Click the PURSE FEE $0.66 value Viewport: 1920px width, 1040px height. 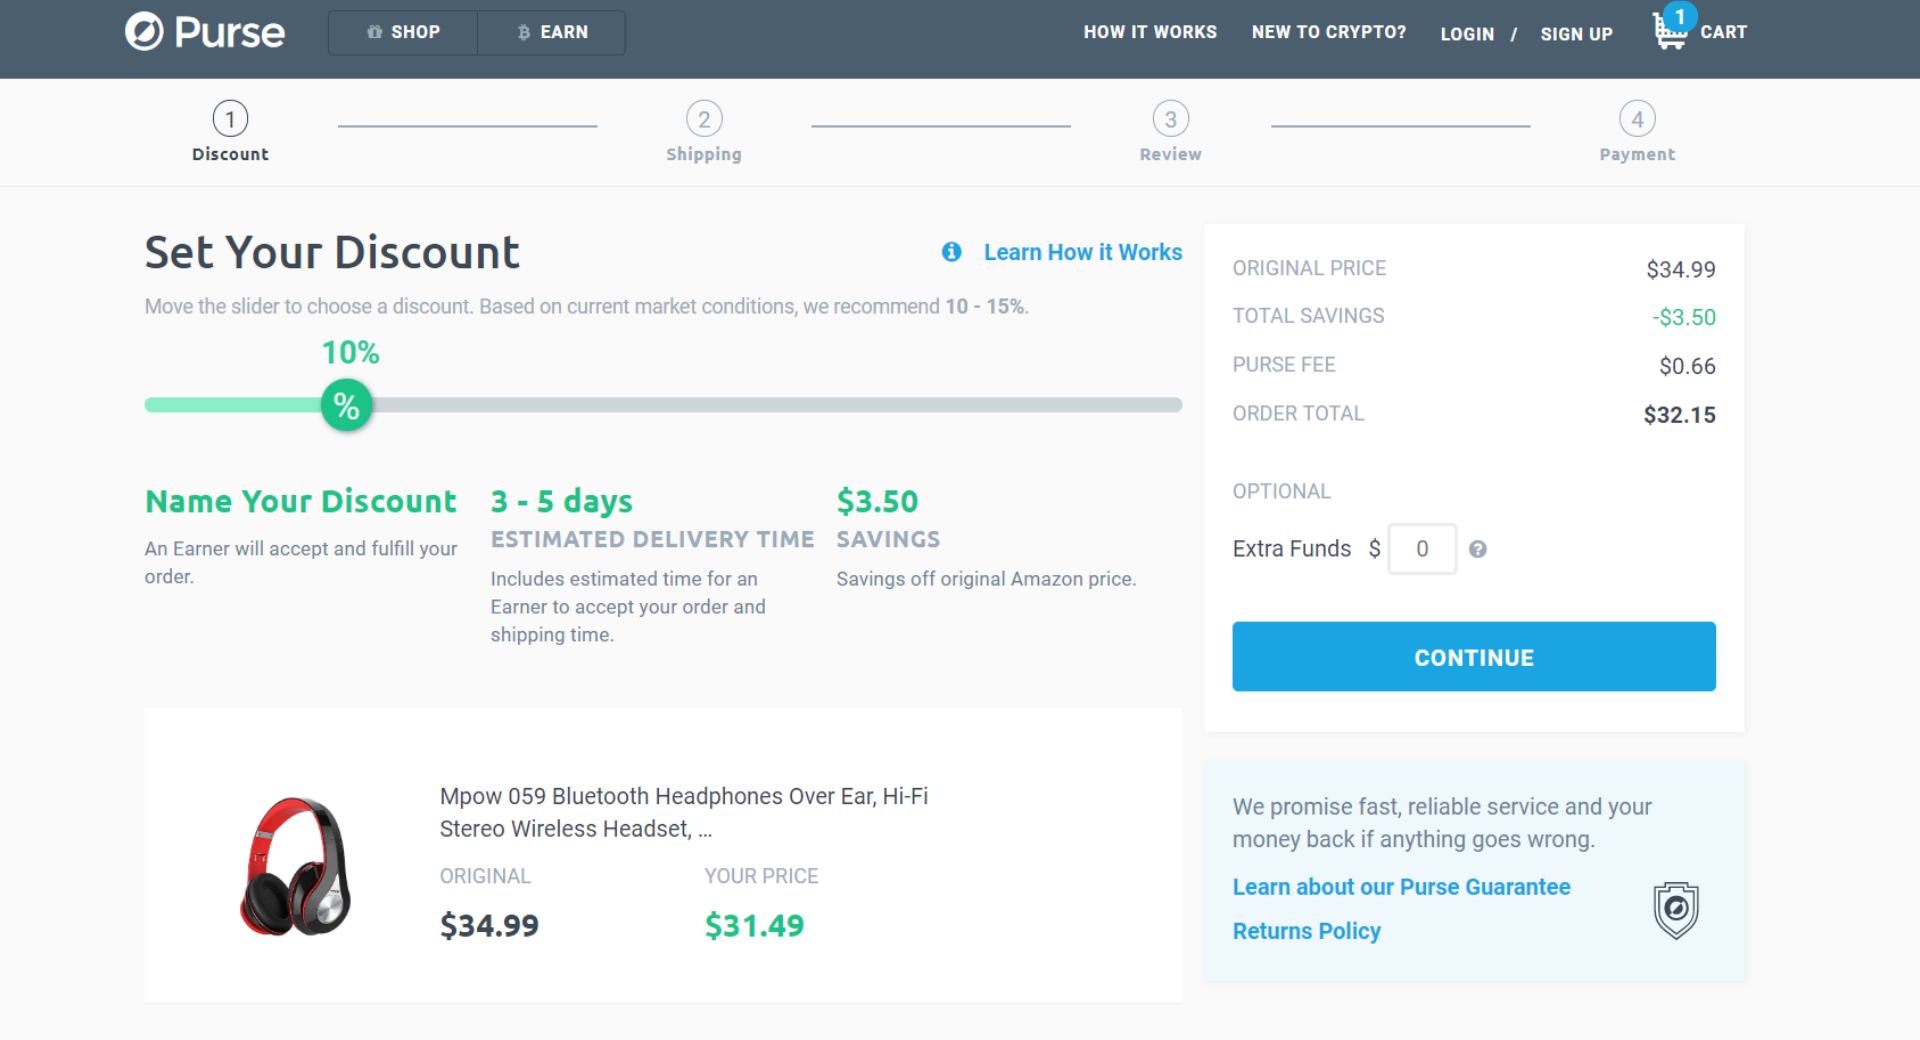click(x=1687, y=366)
